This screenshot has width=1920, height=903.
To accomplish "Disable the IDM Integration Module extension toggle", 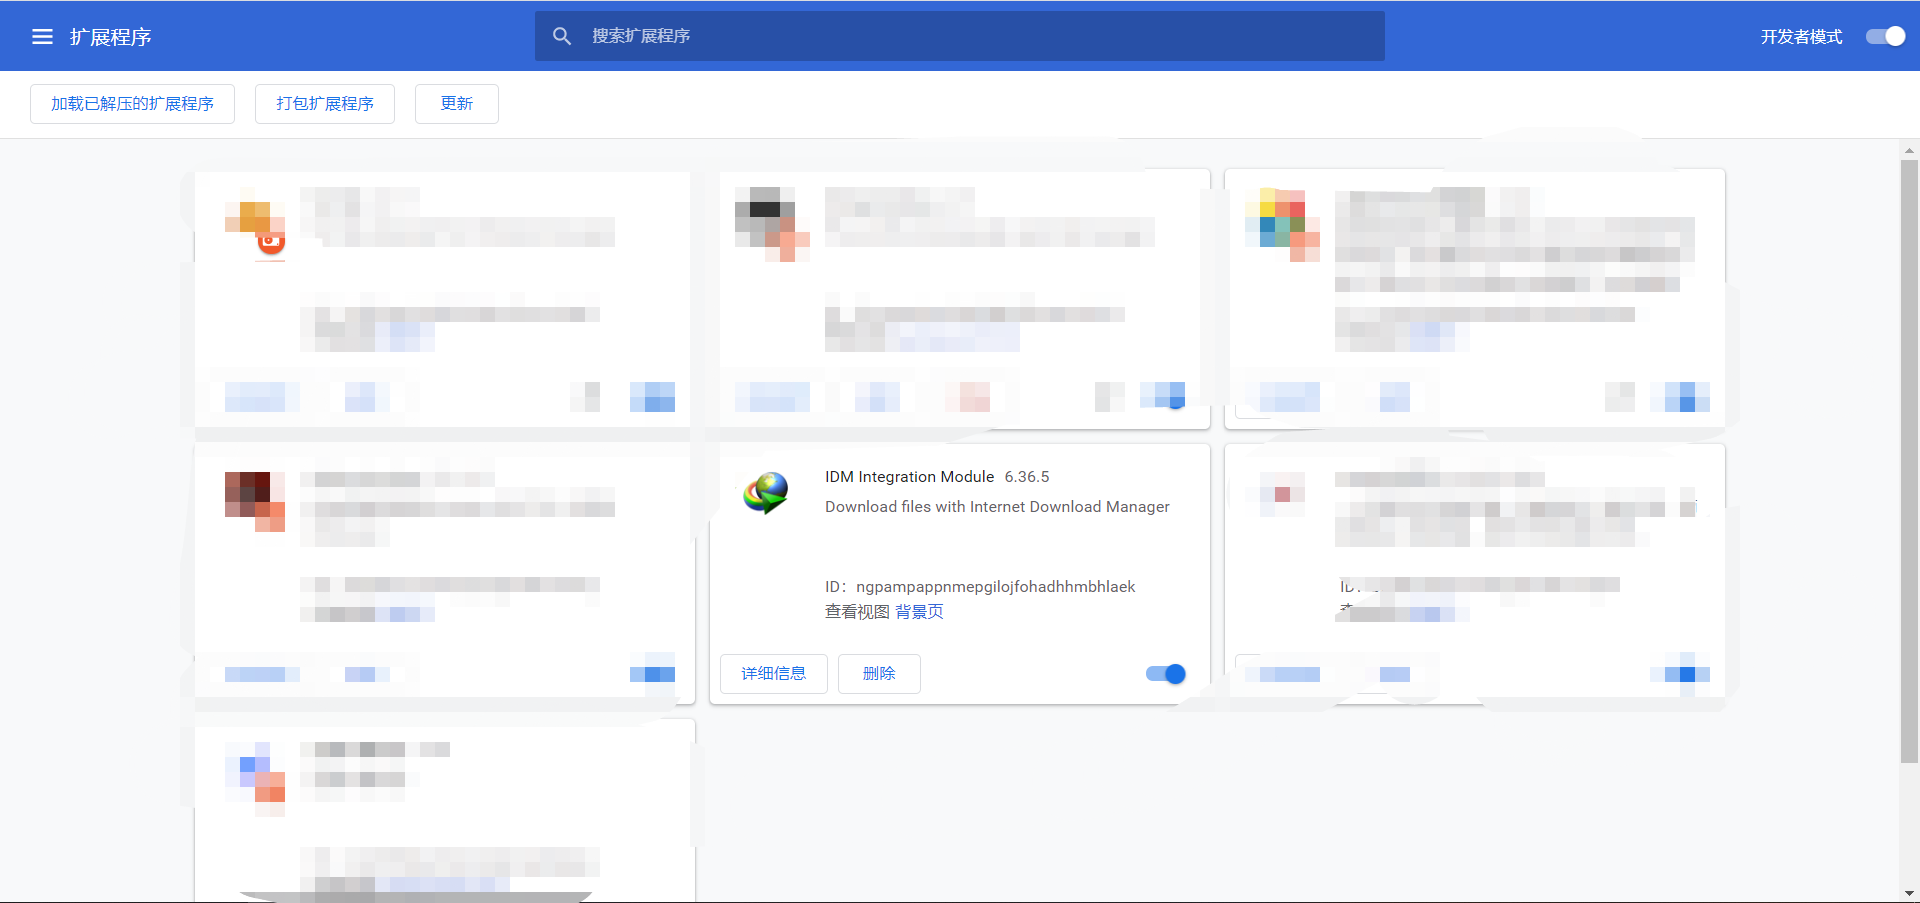I will pyautogui.click(x=1164, y=674).
